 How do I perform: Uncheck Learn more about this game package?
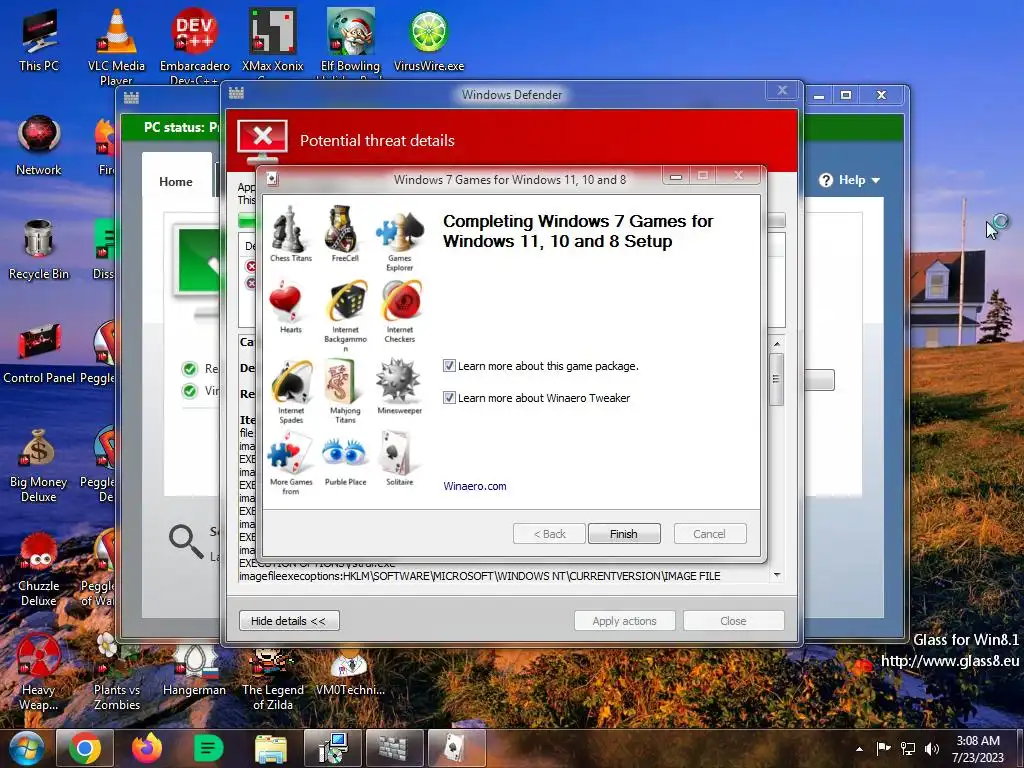pyautogui.click(x=449, y=366)
